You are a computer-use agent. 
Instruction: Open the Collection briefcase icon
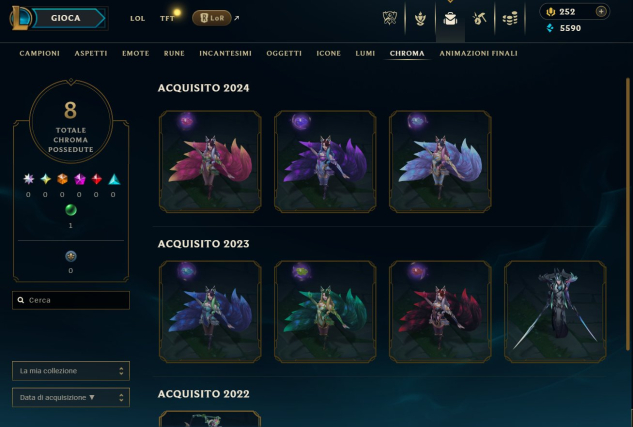[450, 19]
